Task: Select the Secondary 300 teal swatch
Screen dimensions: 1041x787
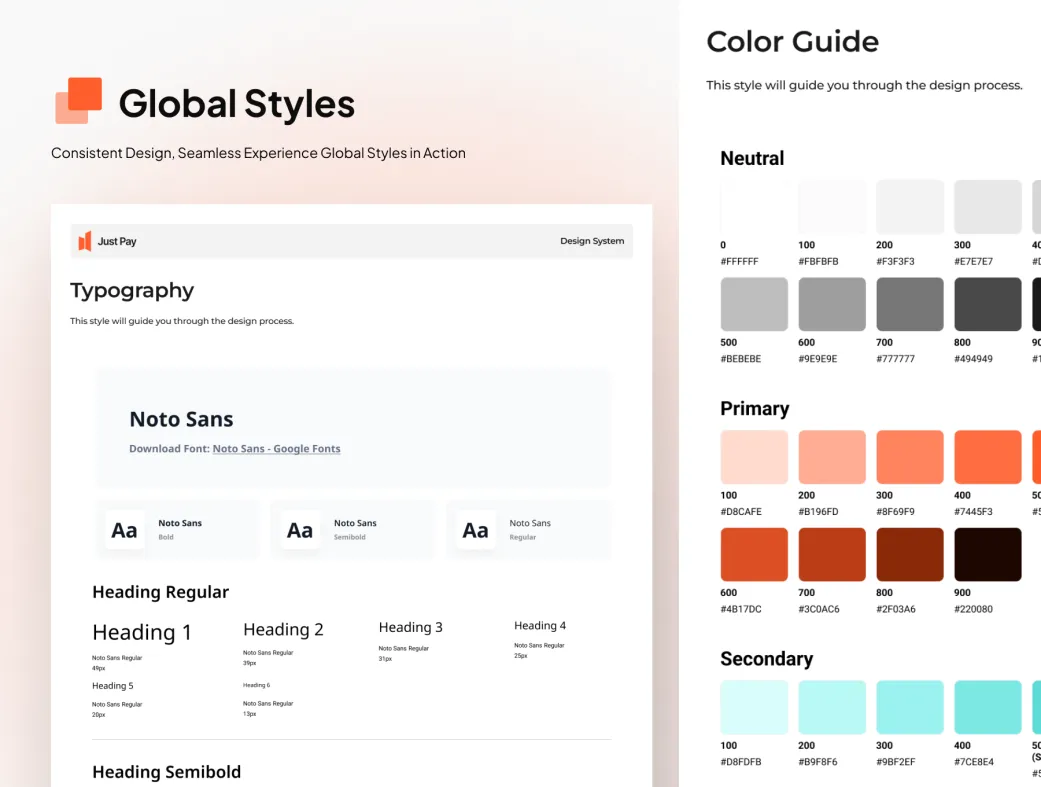Action: click(910, 707)
